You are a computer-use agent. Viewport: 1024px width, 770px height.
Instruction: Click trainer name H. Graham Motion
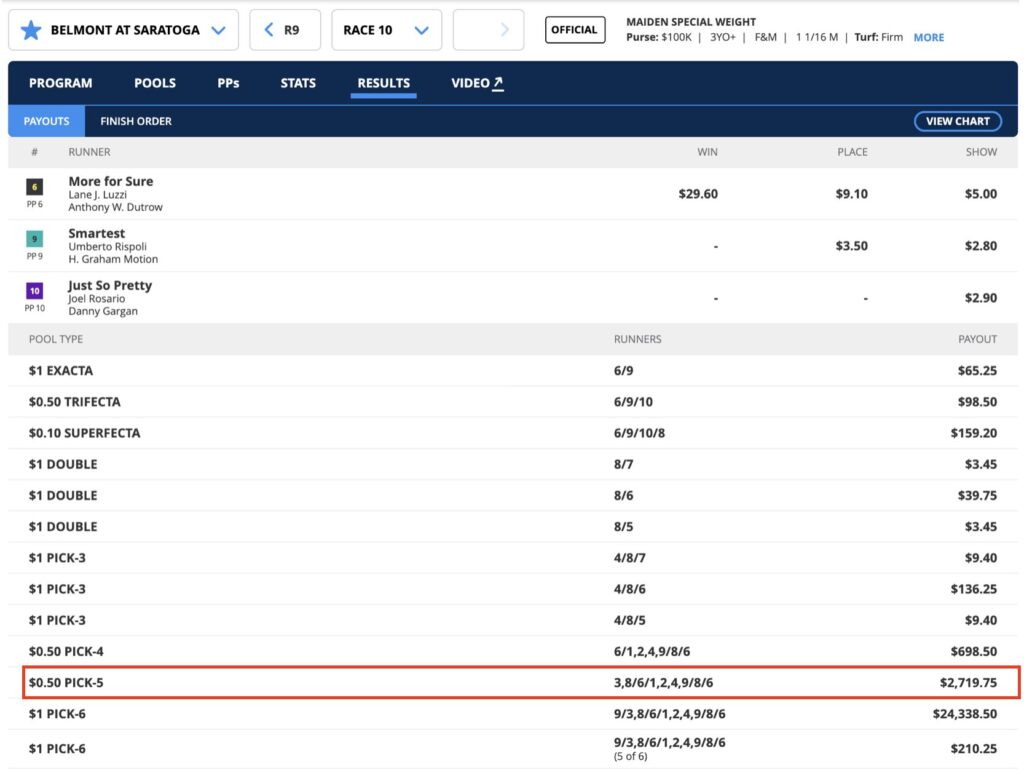tap(113, 259)
